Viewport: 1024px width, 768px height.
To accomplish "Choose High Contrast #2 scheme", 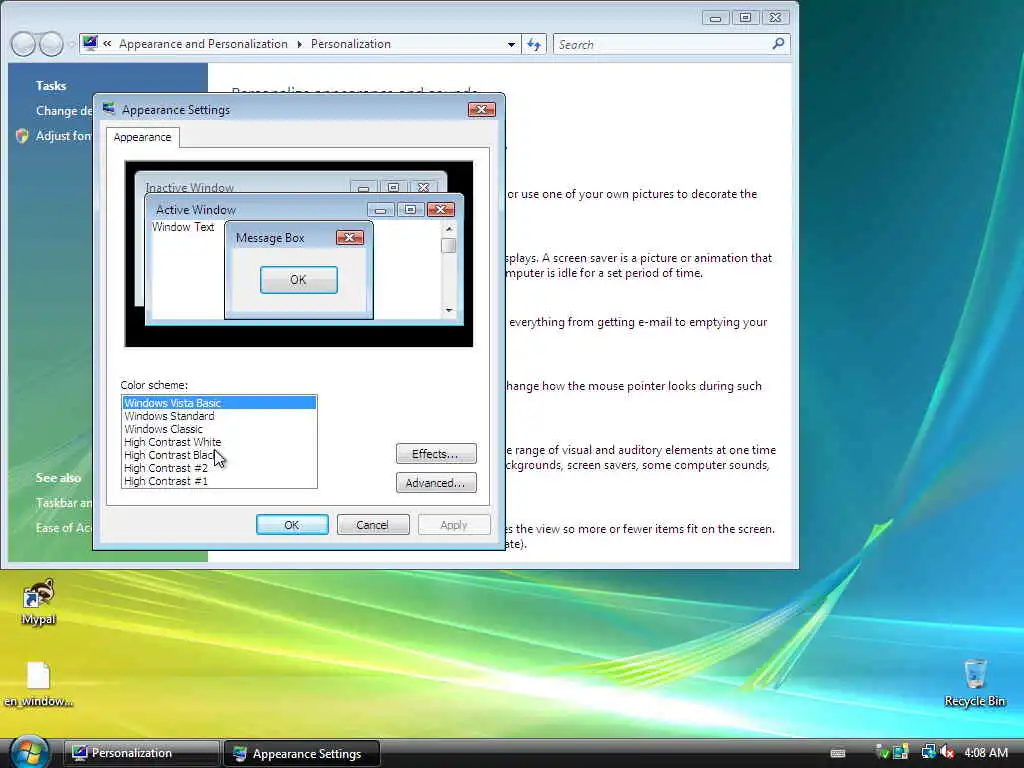I will (x=219, y=468).
